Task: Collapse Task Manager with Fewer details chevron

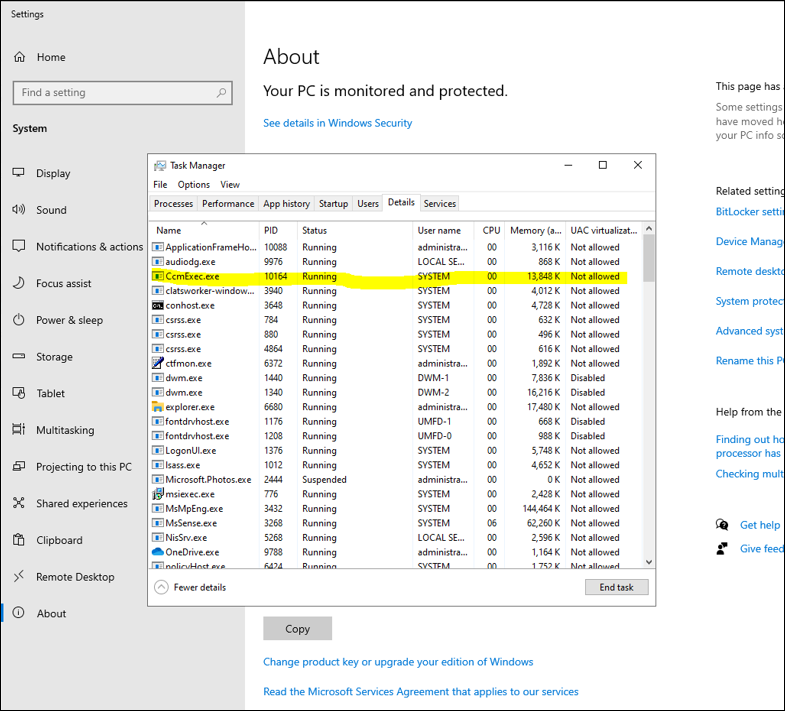Action: 161,587
